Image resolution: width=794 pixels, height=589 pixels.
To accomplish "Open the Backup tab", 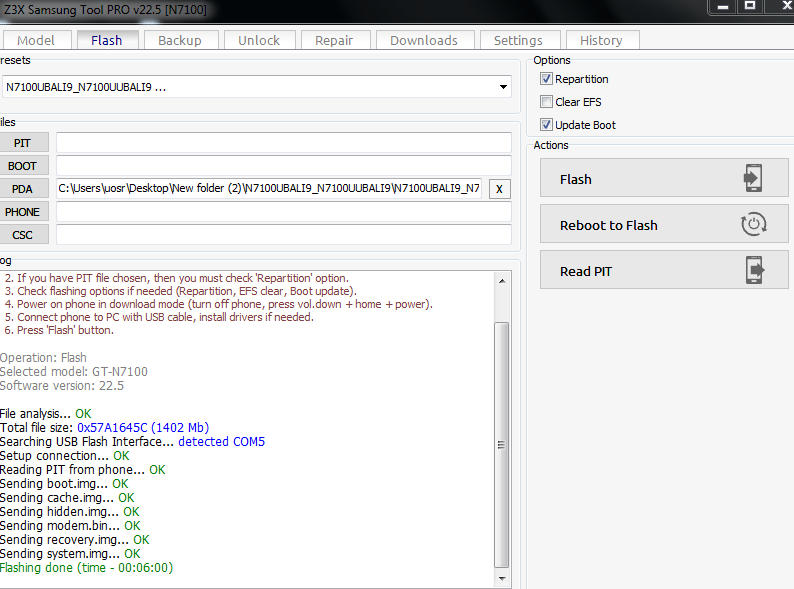I will [180, 40].
